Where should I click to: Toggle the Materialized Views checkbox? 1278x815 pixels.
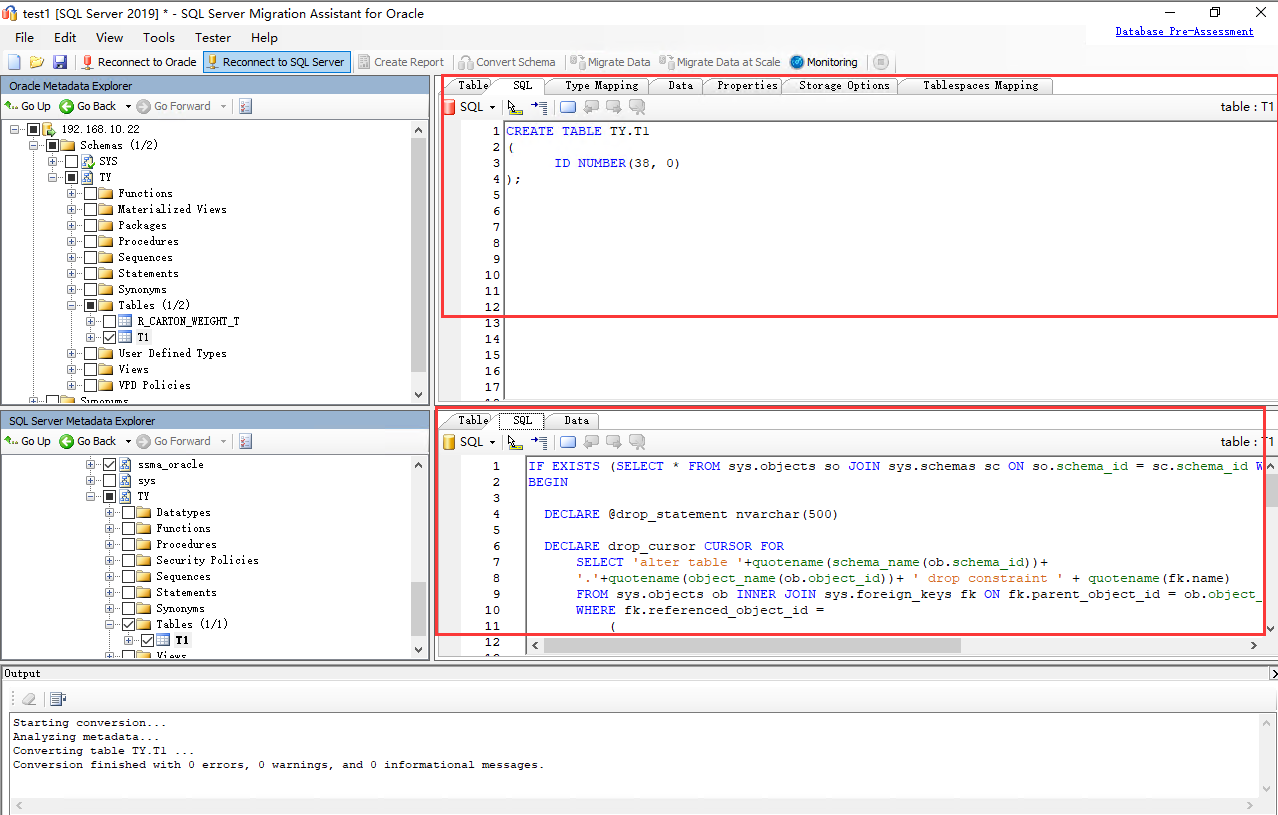click(90, 209)
